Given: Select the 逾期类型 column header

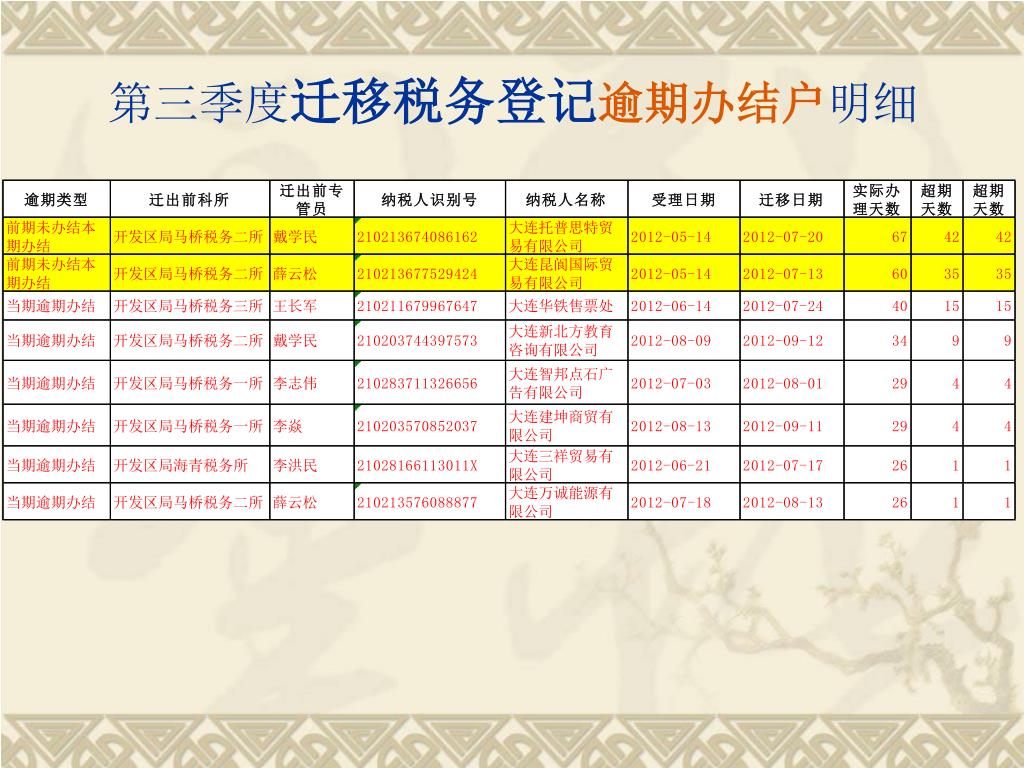Looking at the screenshot, I should click(56, 200).
